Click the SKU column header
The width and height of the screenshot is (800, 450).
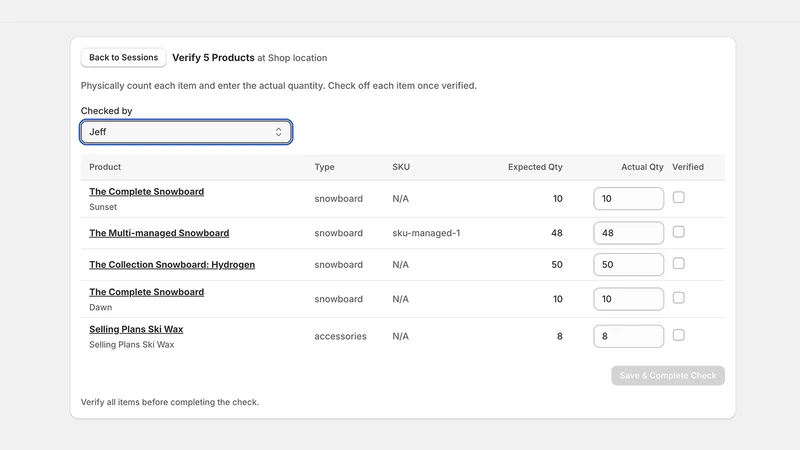(x=401, y=167)
